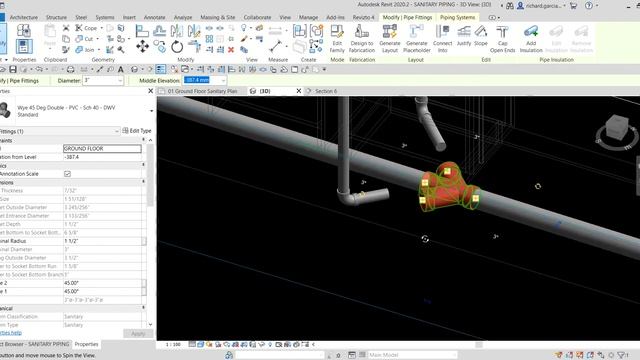Click the Offset tool in Modify panel
Viewport: 640px width, 360px height.
pos(159,31)
